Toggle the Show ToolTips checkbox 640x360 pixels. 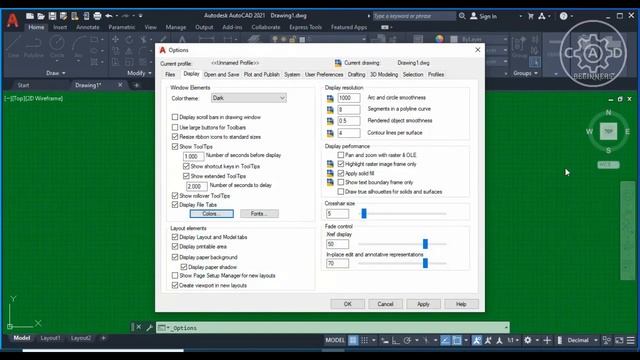click(175, 147)
